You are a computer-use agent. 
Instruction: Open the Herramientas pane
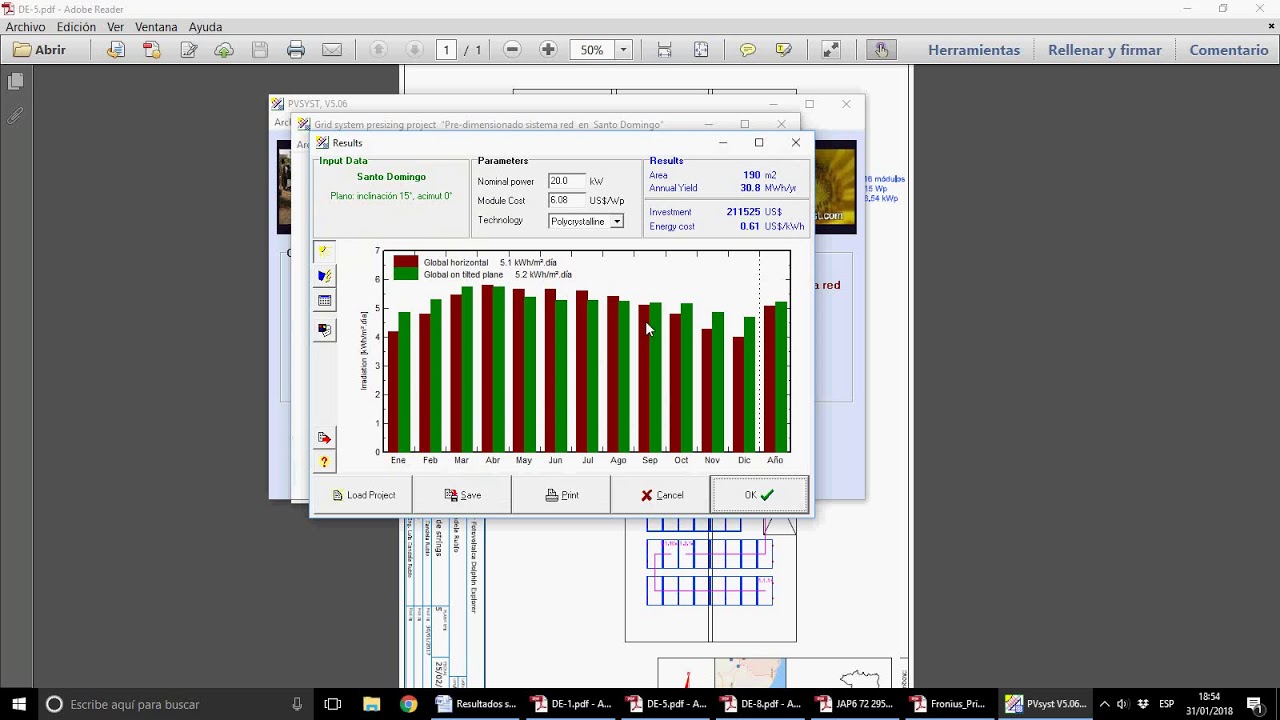coord(974,50)
